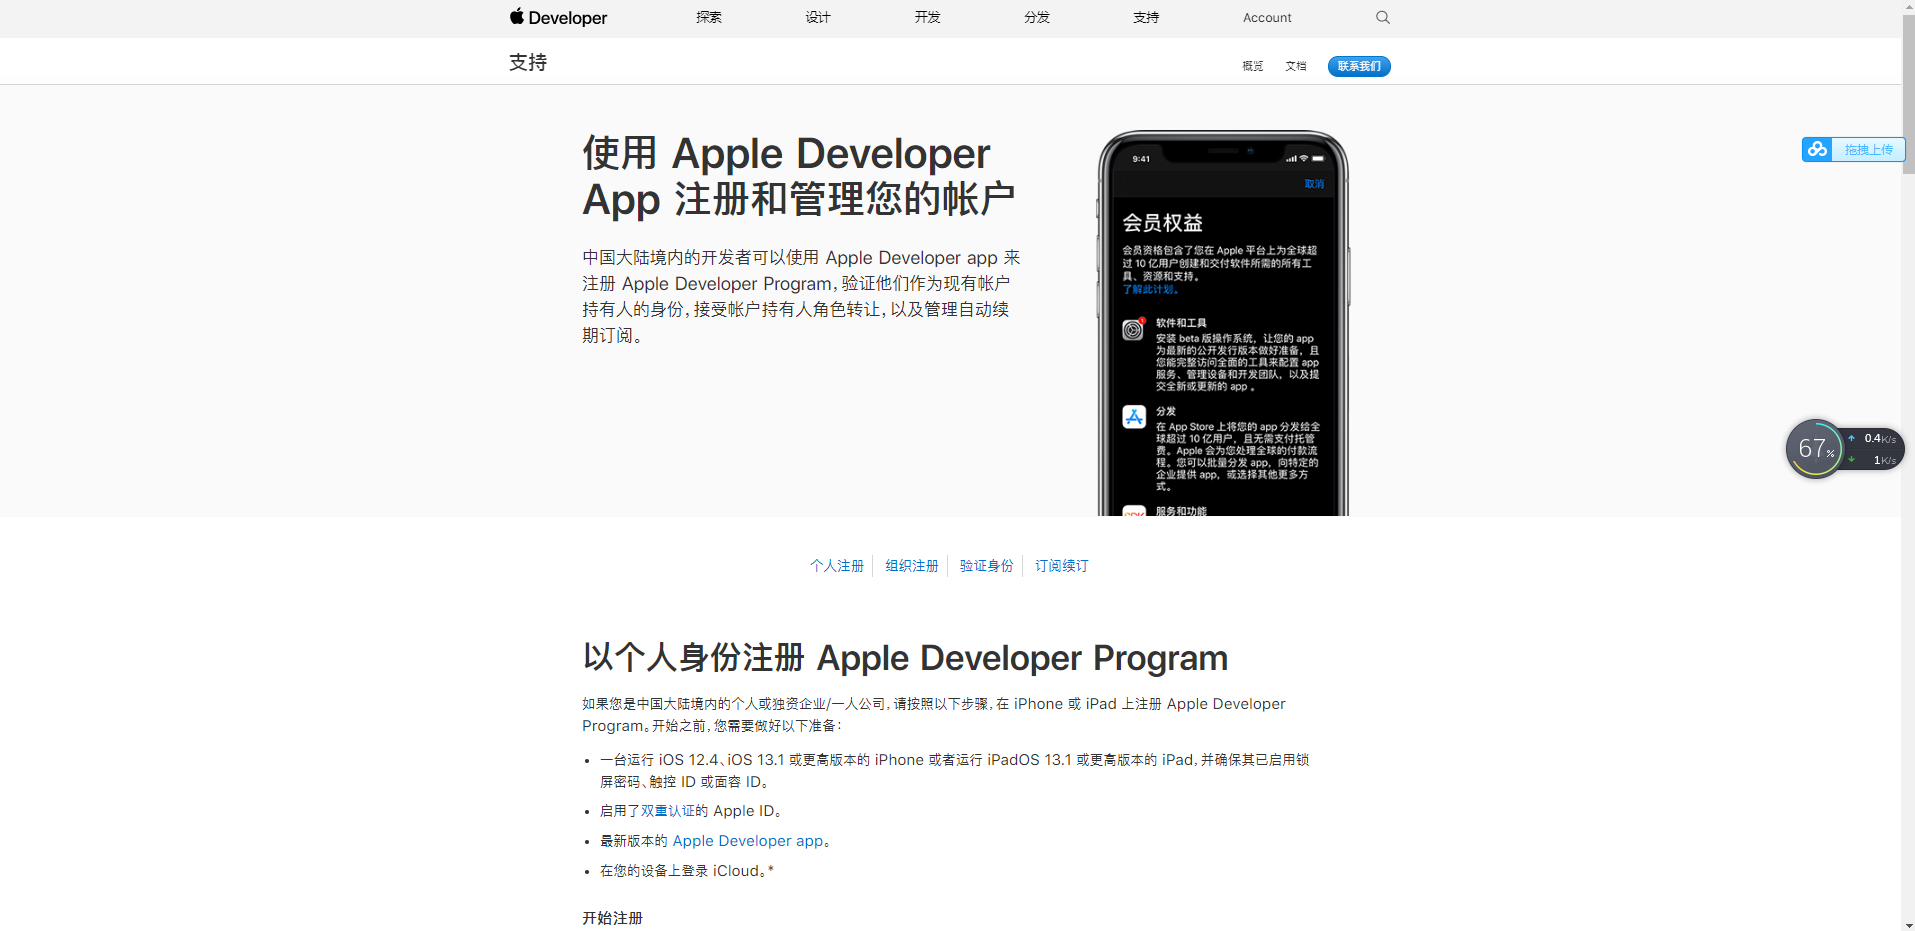Screen dimensions: 1915x931
Task: Open the 支持 menu item in top bar
Action: pos(1146,17)
